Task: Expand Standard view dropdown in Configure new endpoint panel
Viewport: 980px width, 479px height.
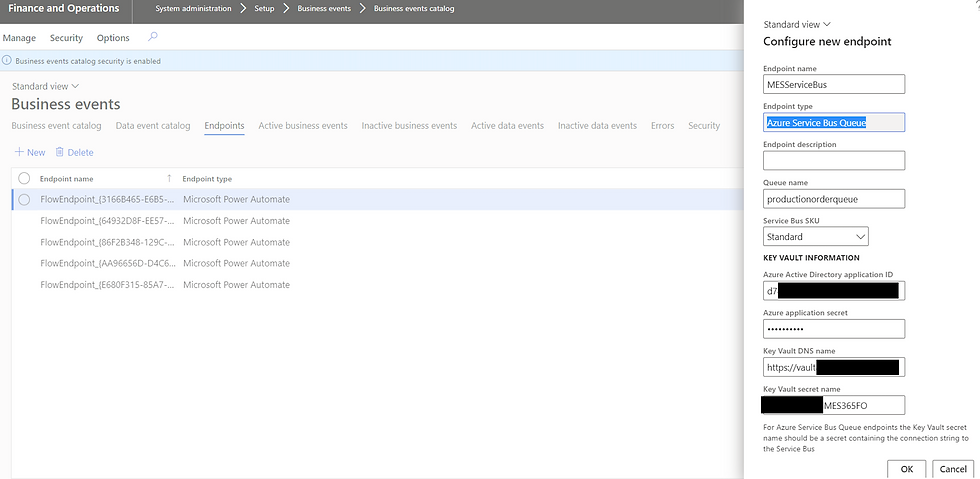Action: click(x=797, y=24)
